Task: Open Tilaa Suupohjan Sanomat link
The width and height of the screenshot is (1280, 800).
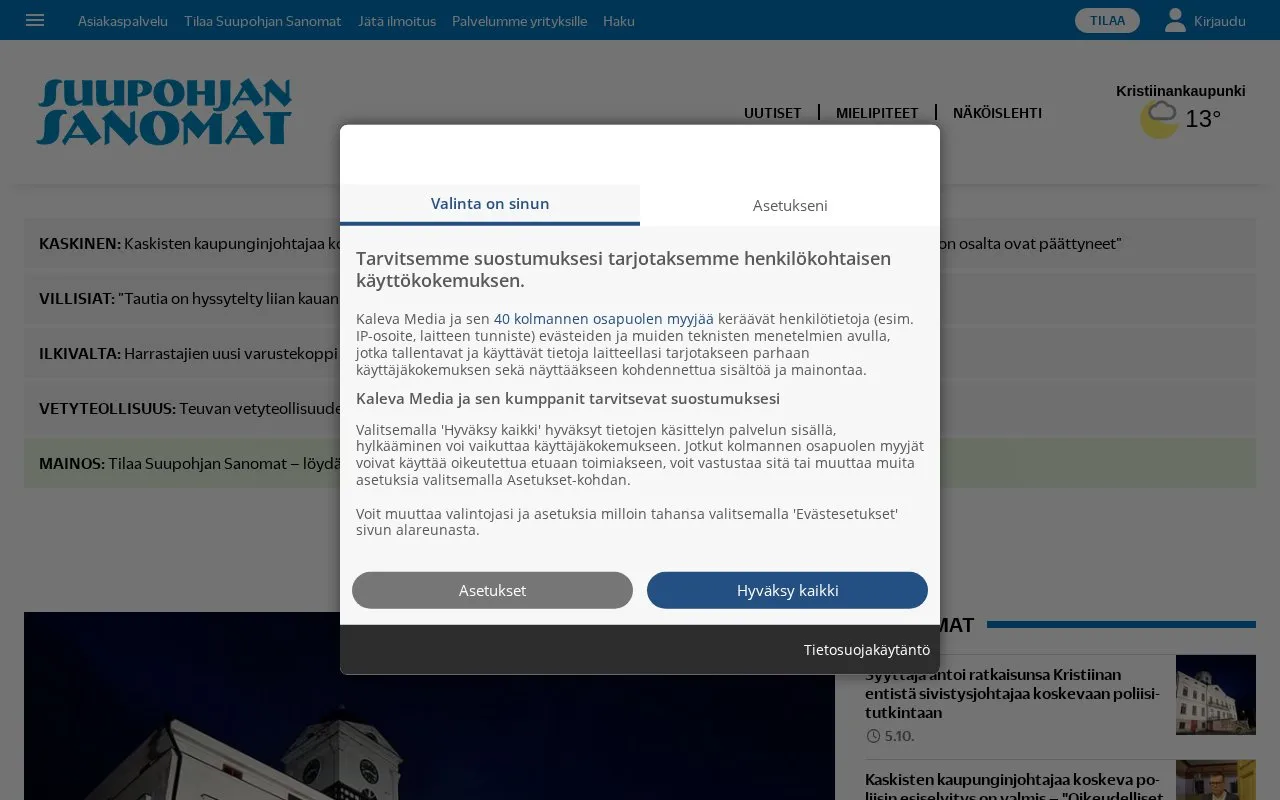Action: click(x=263, y=21)
